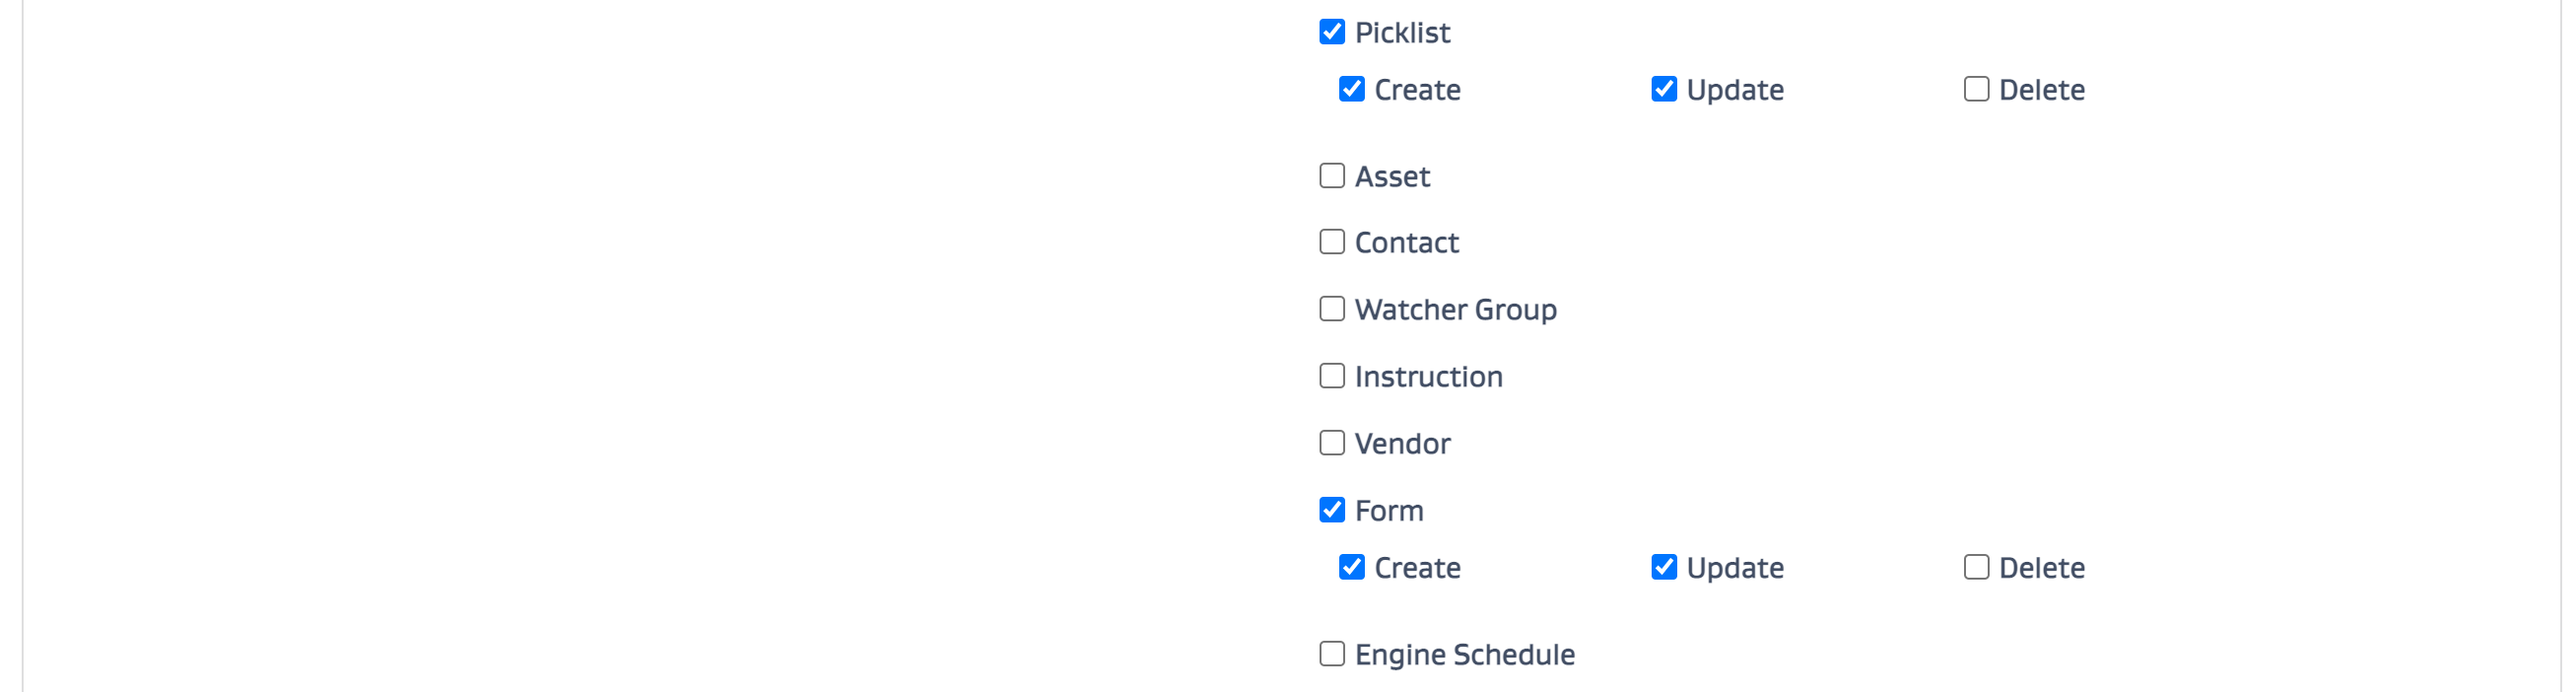Click the Contact label text
Screen dimensions: 2576x692
point(1406,243)
